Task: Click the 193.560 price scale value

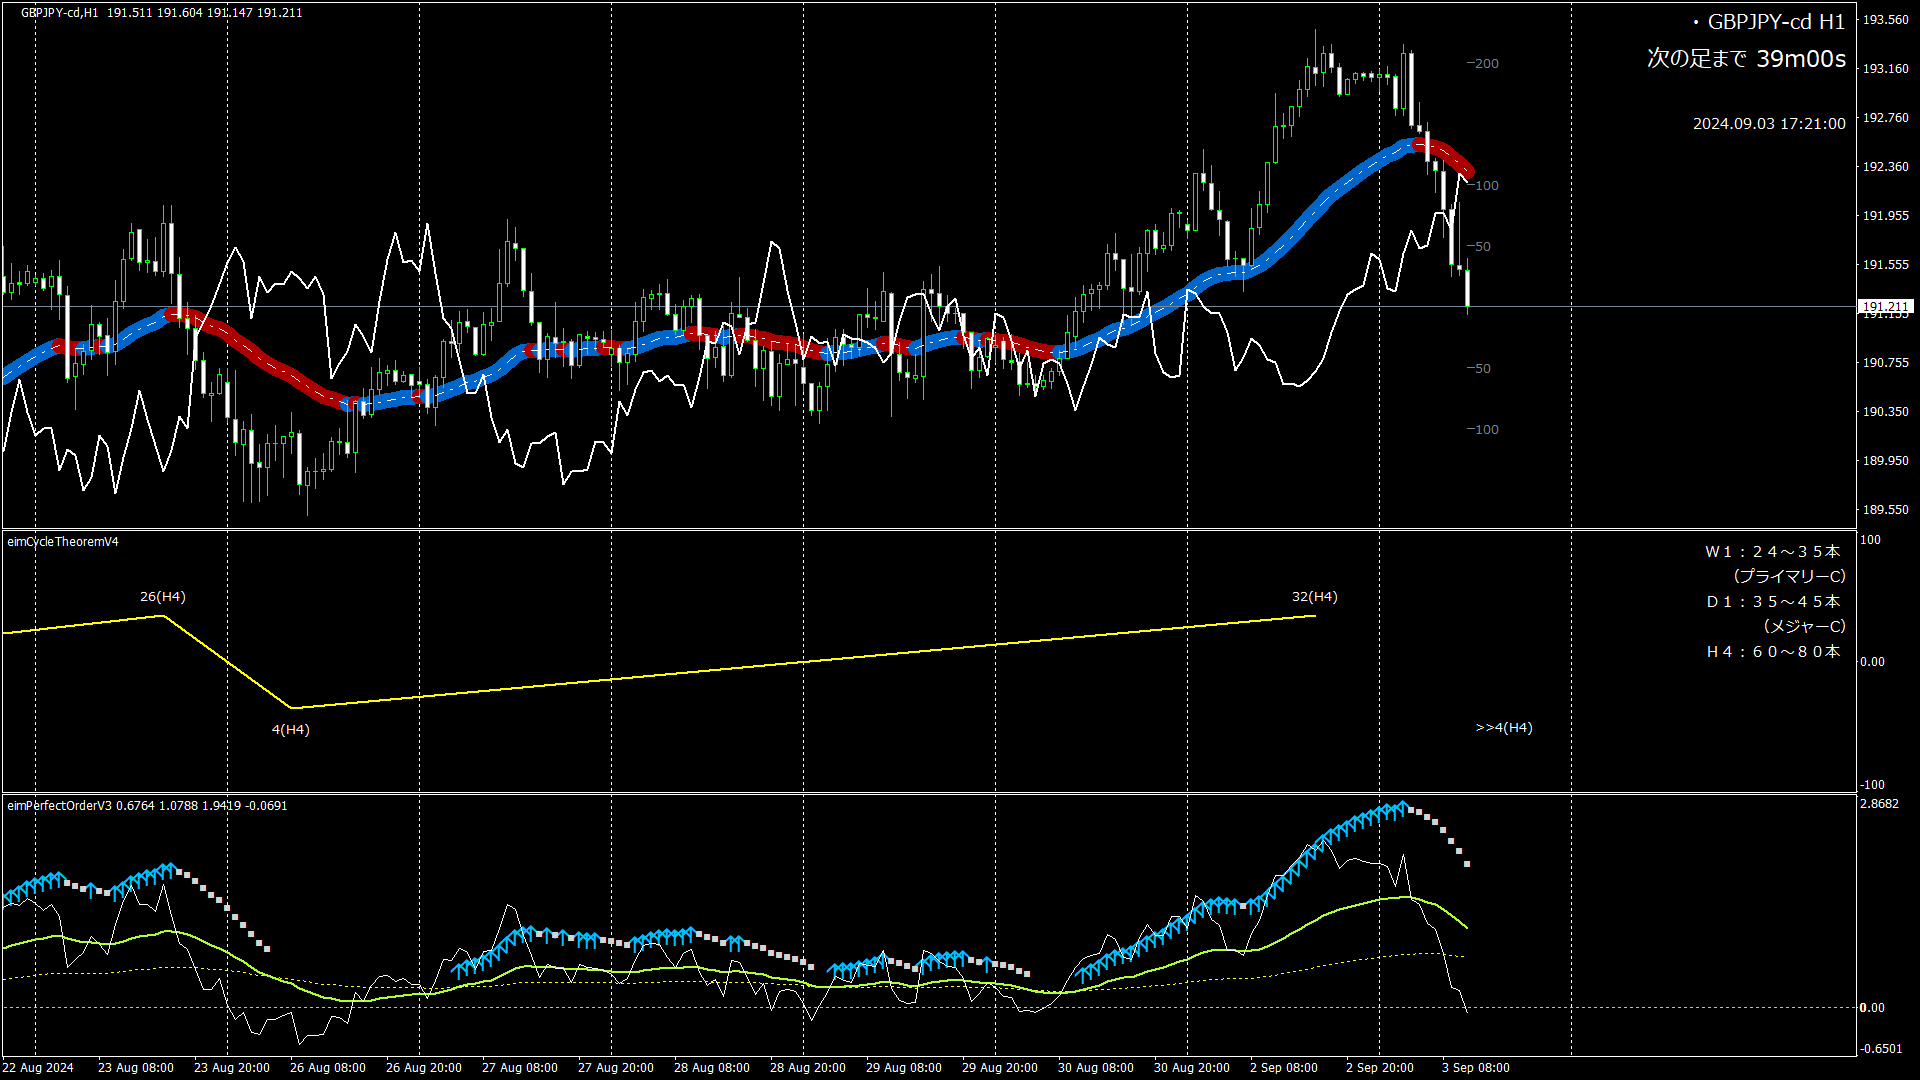Action: click(x=1885, y=20)
